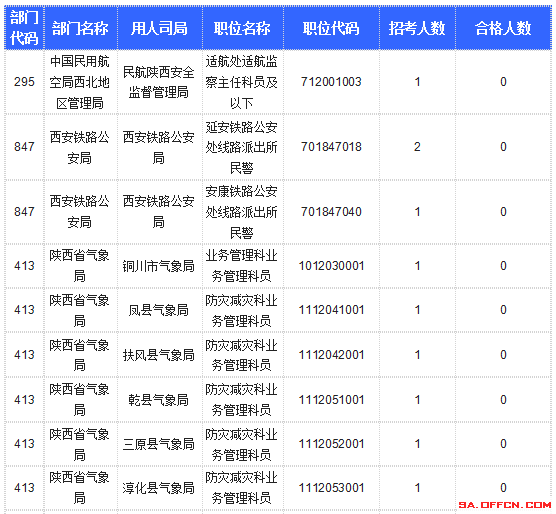Select department code 295 cell
This screenshot has width=556, height=514.
[x=24, y=82]
